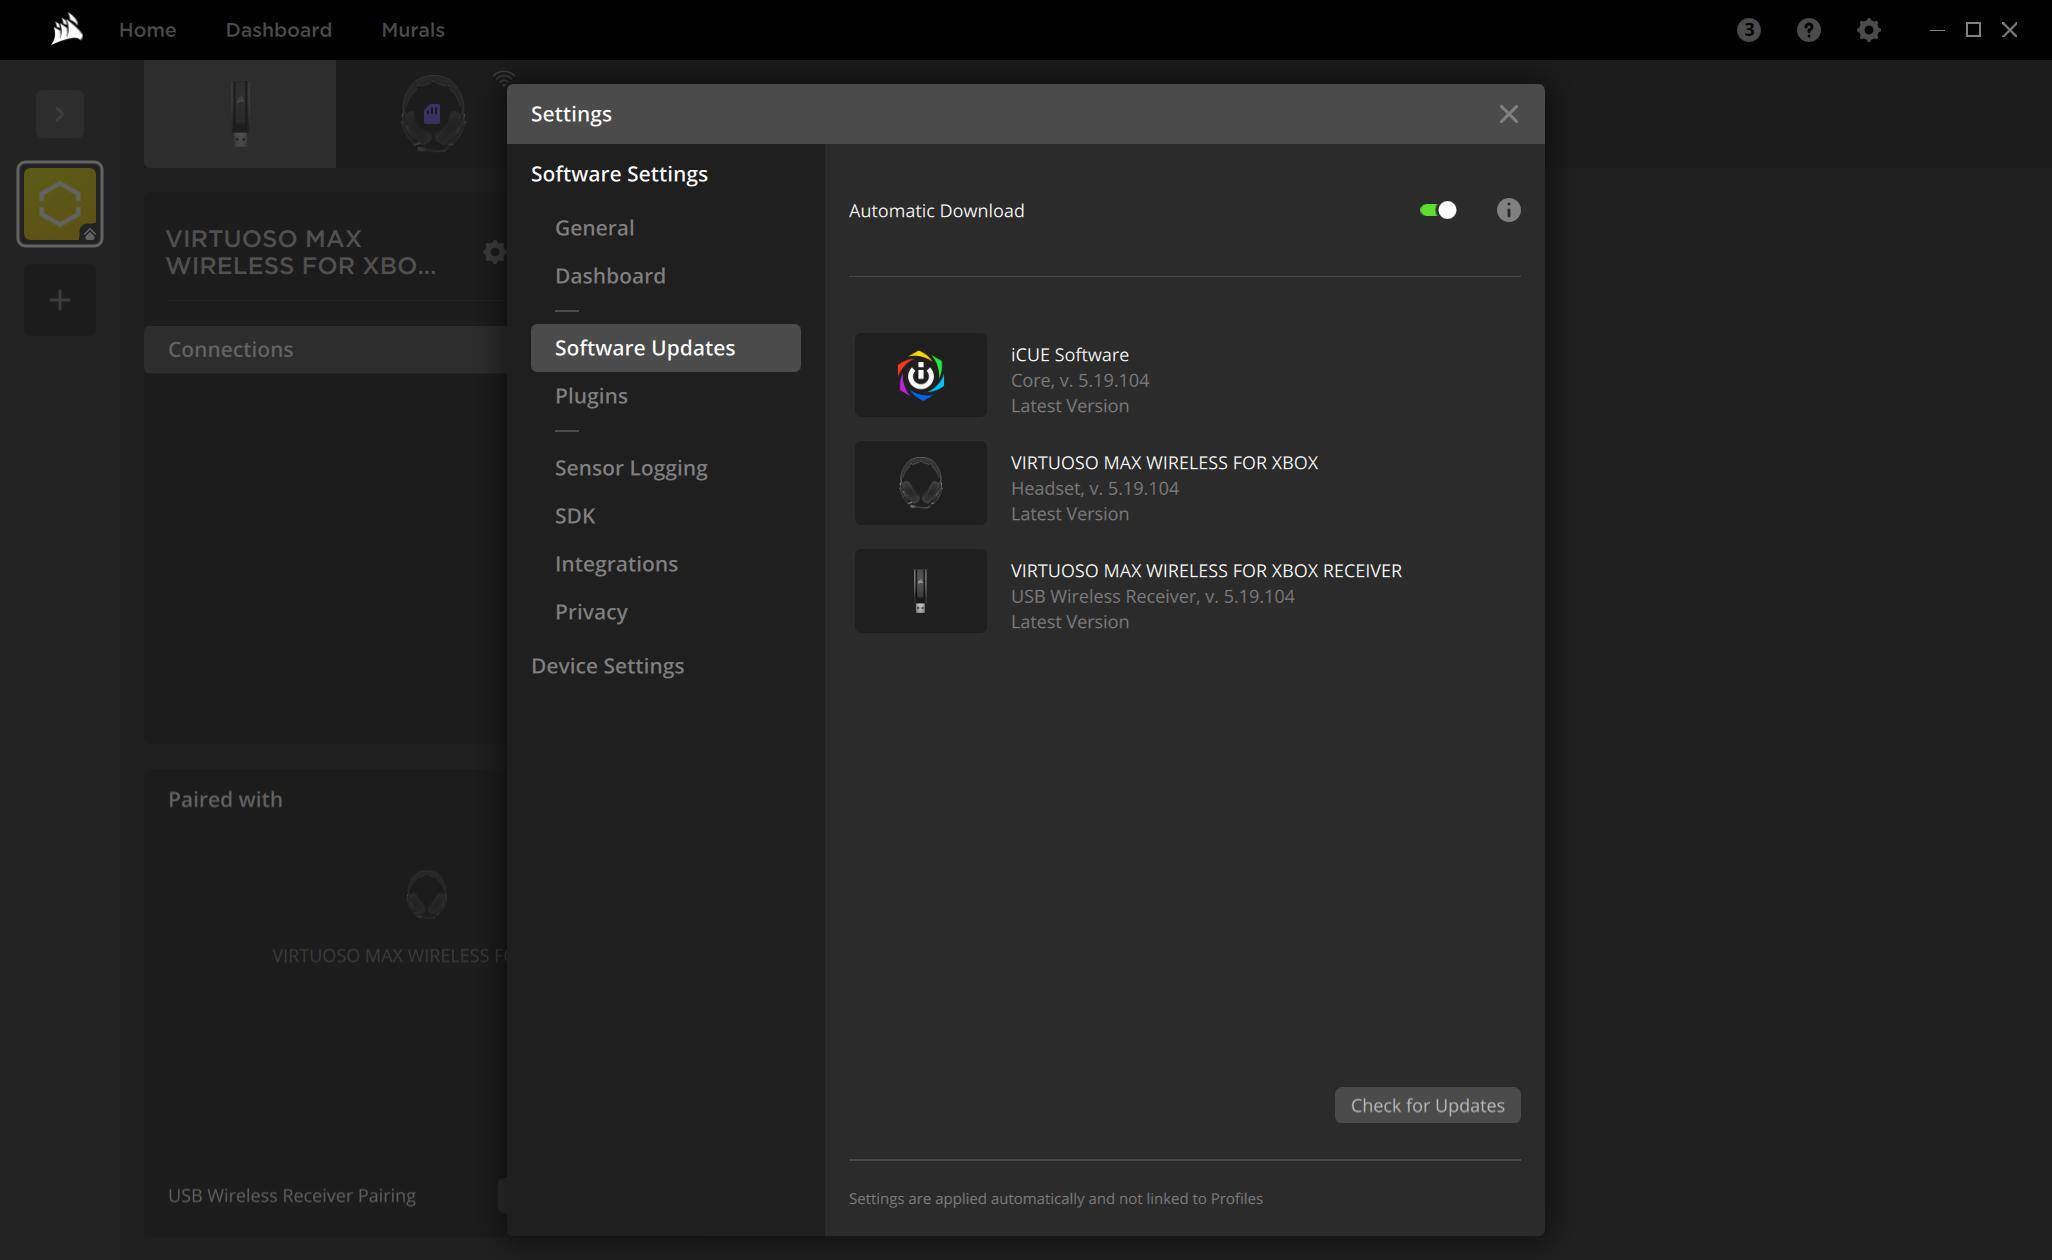Open the help question mark icon

(x=1808, y=30)
